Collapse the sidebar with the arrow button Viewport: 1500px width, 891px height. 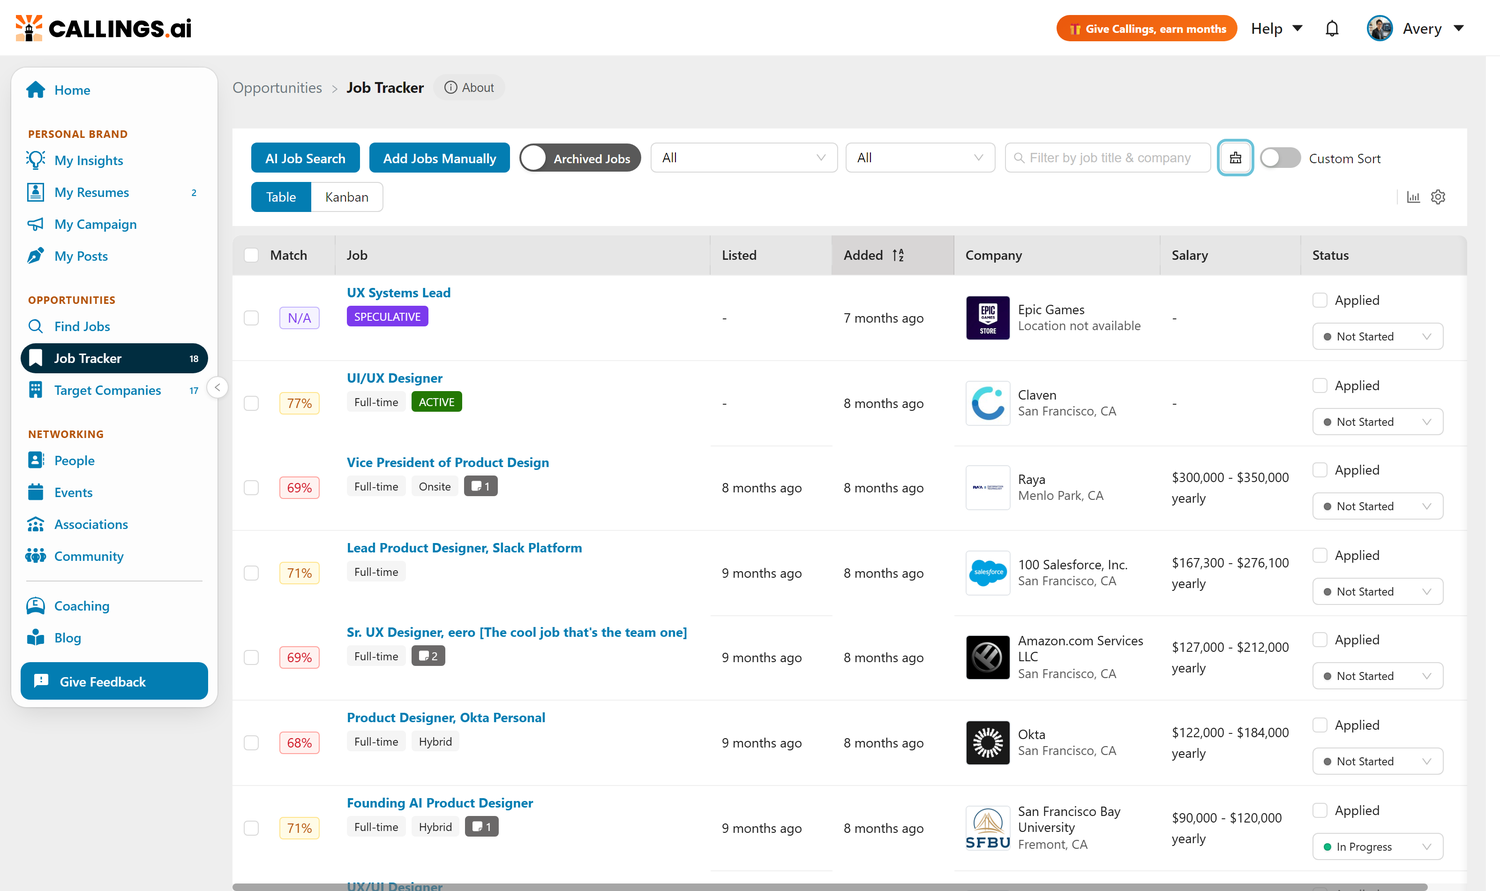pyautogui.click(x=217, y=388)
